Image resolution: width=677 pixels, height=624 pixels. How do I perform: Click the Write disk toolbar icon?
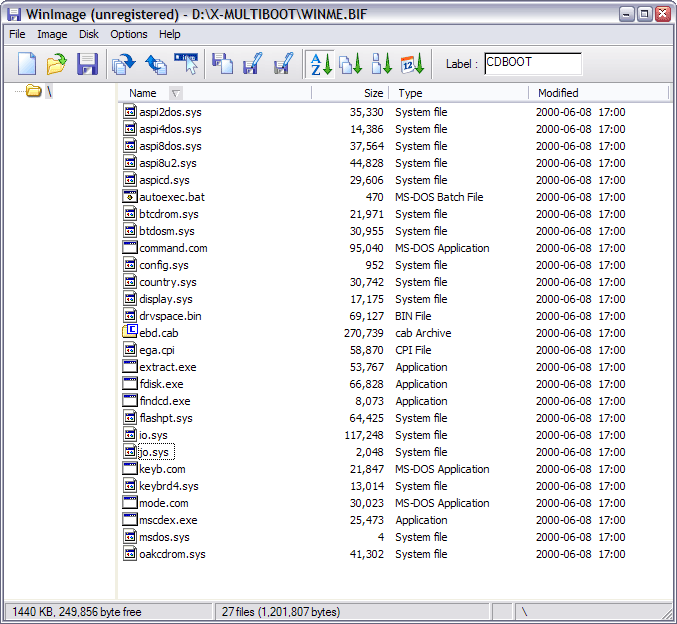point(156,64)
